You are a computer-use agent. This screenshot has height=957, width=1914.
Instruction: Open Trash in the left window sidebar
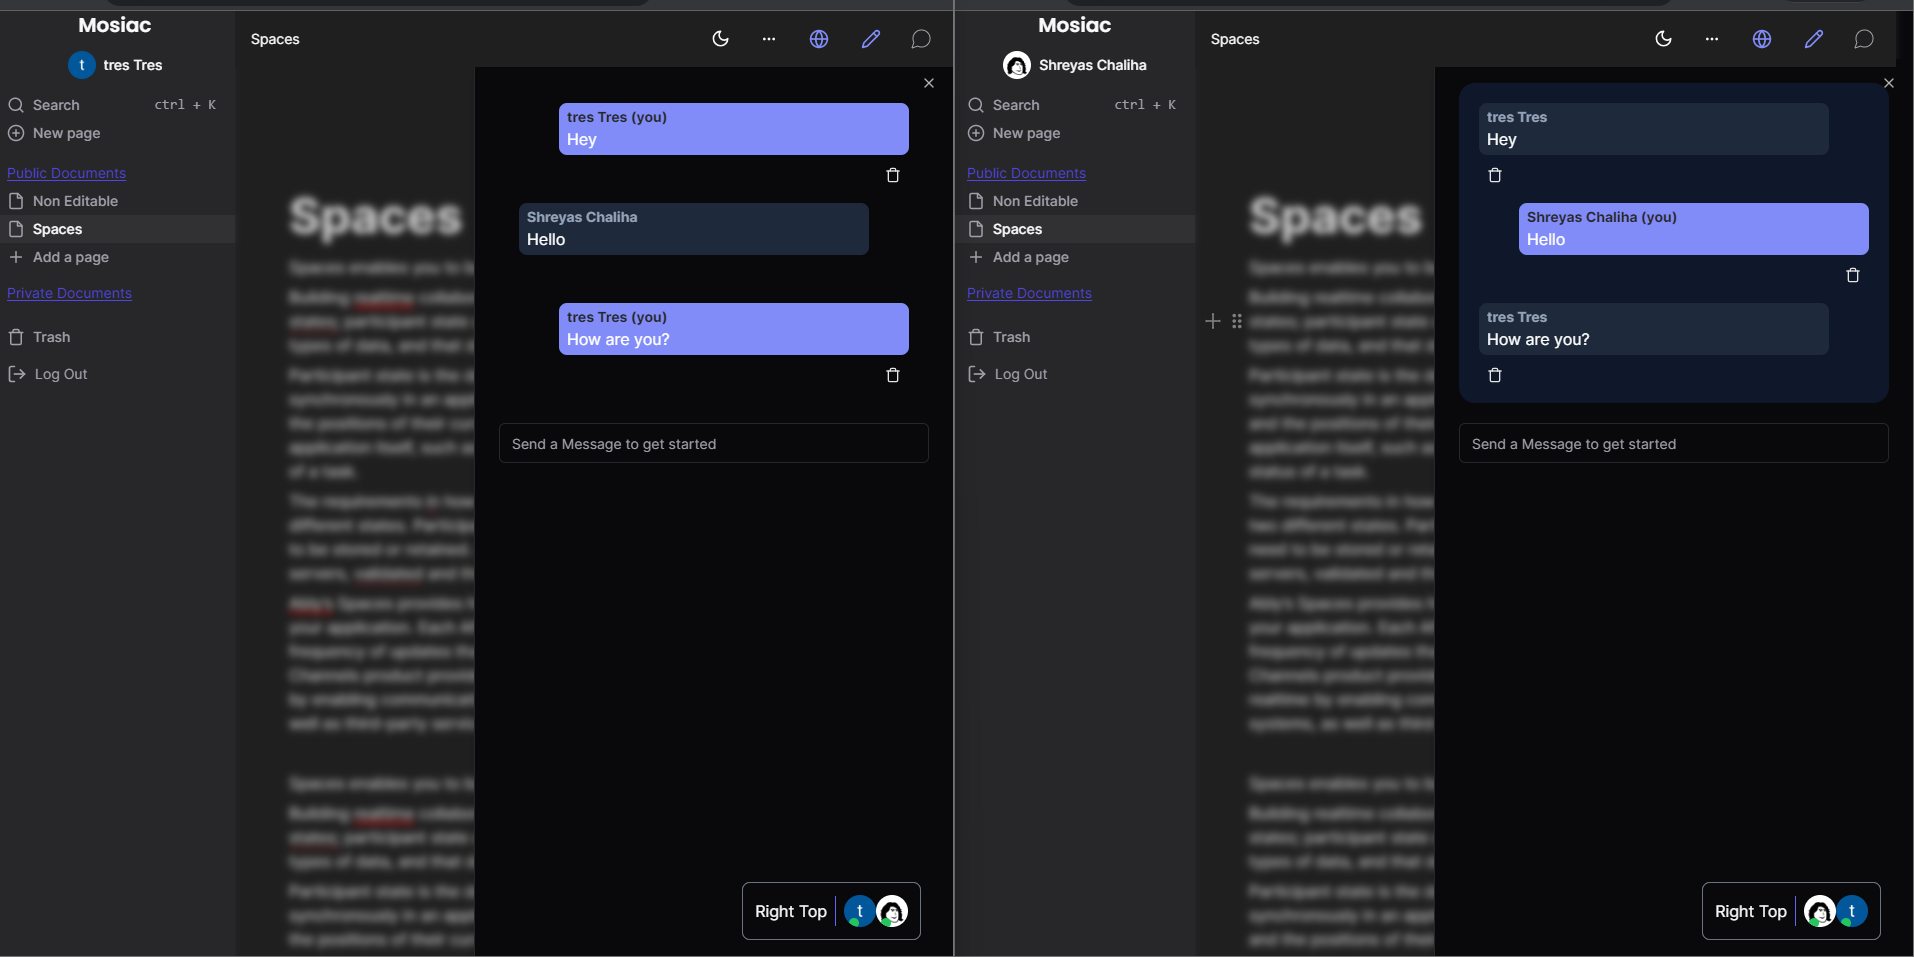[x=51, y=337]
